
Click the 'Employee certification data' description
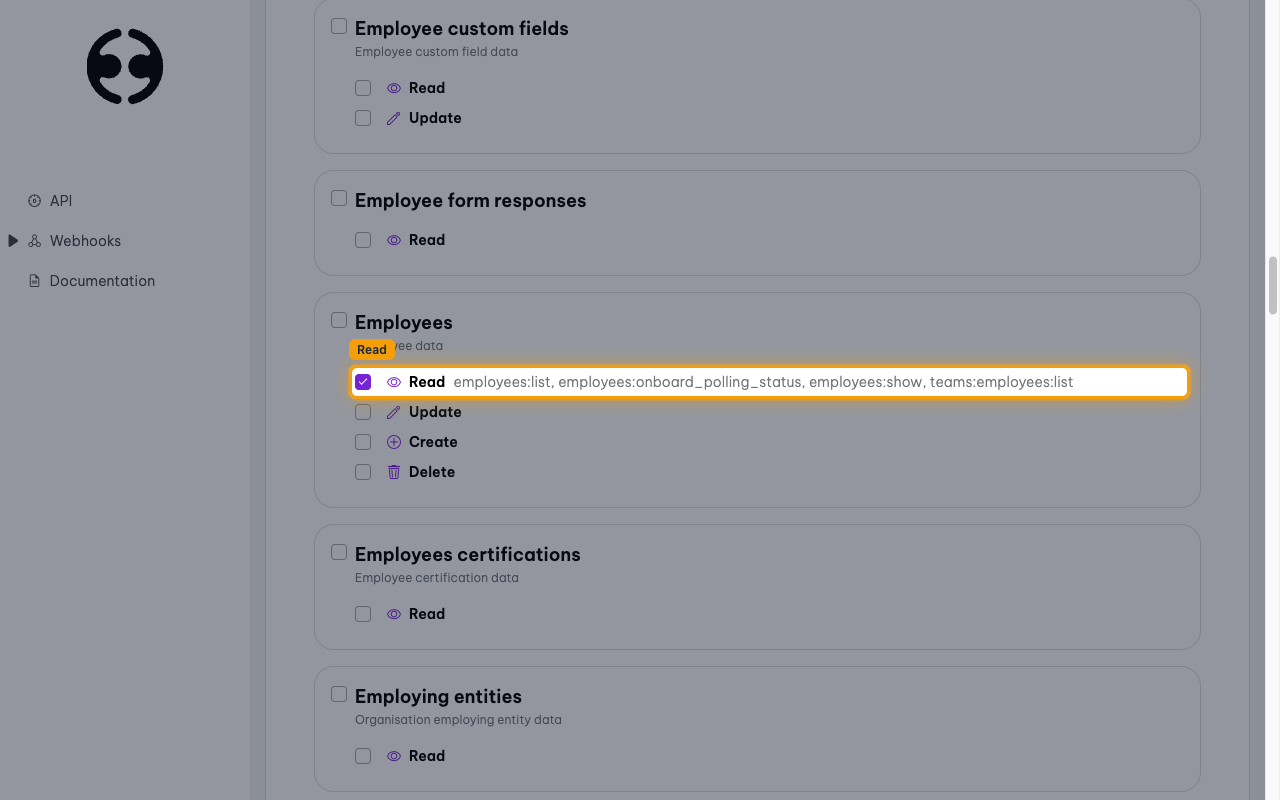pos(437,578)
